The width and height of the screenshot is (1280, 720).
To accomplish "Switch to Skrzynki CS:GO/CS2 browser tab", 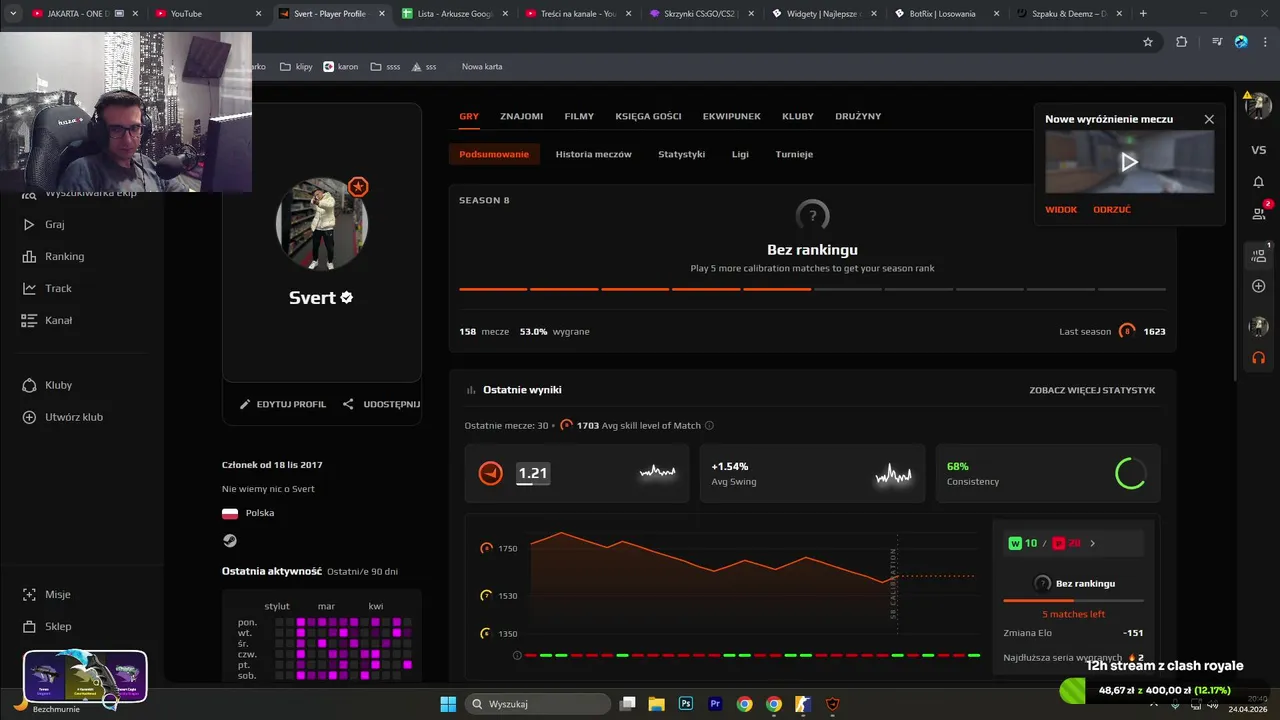I will tap(702, 13).
